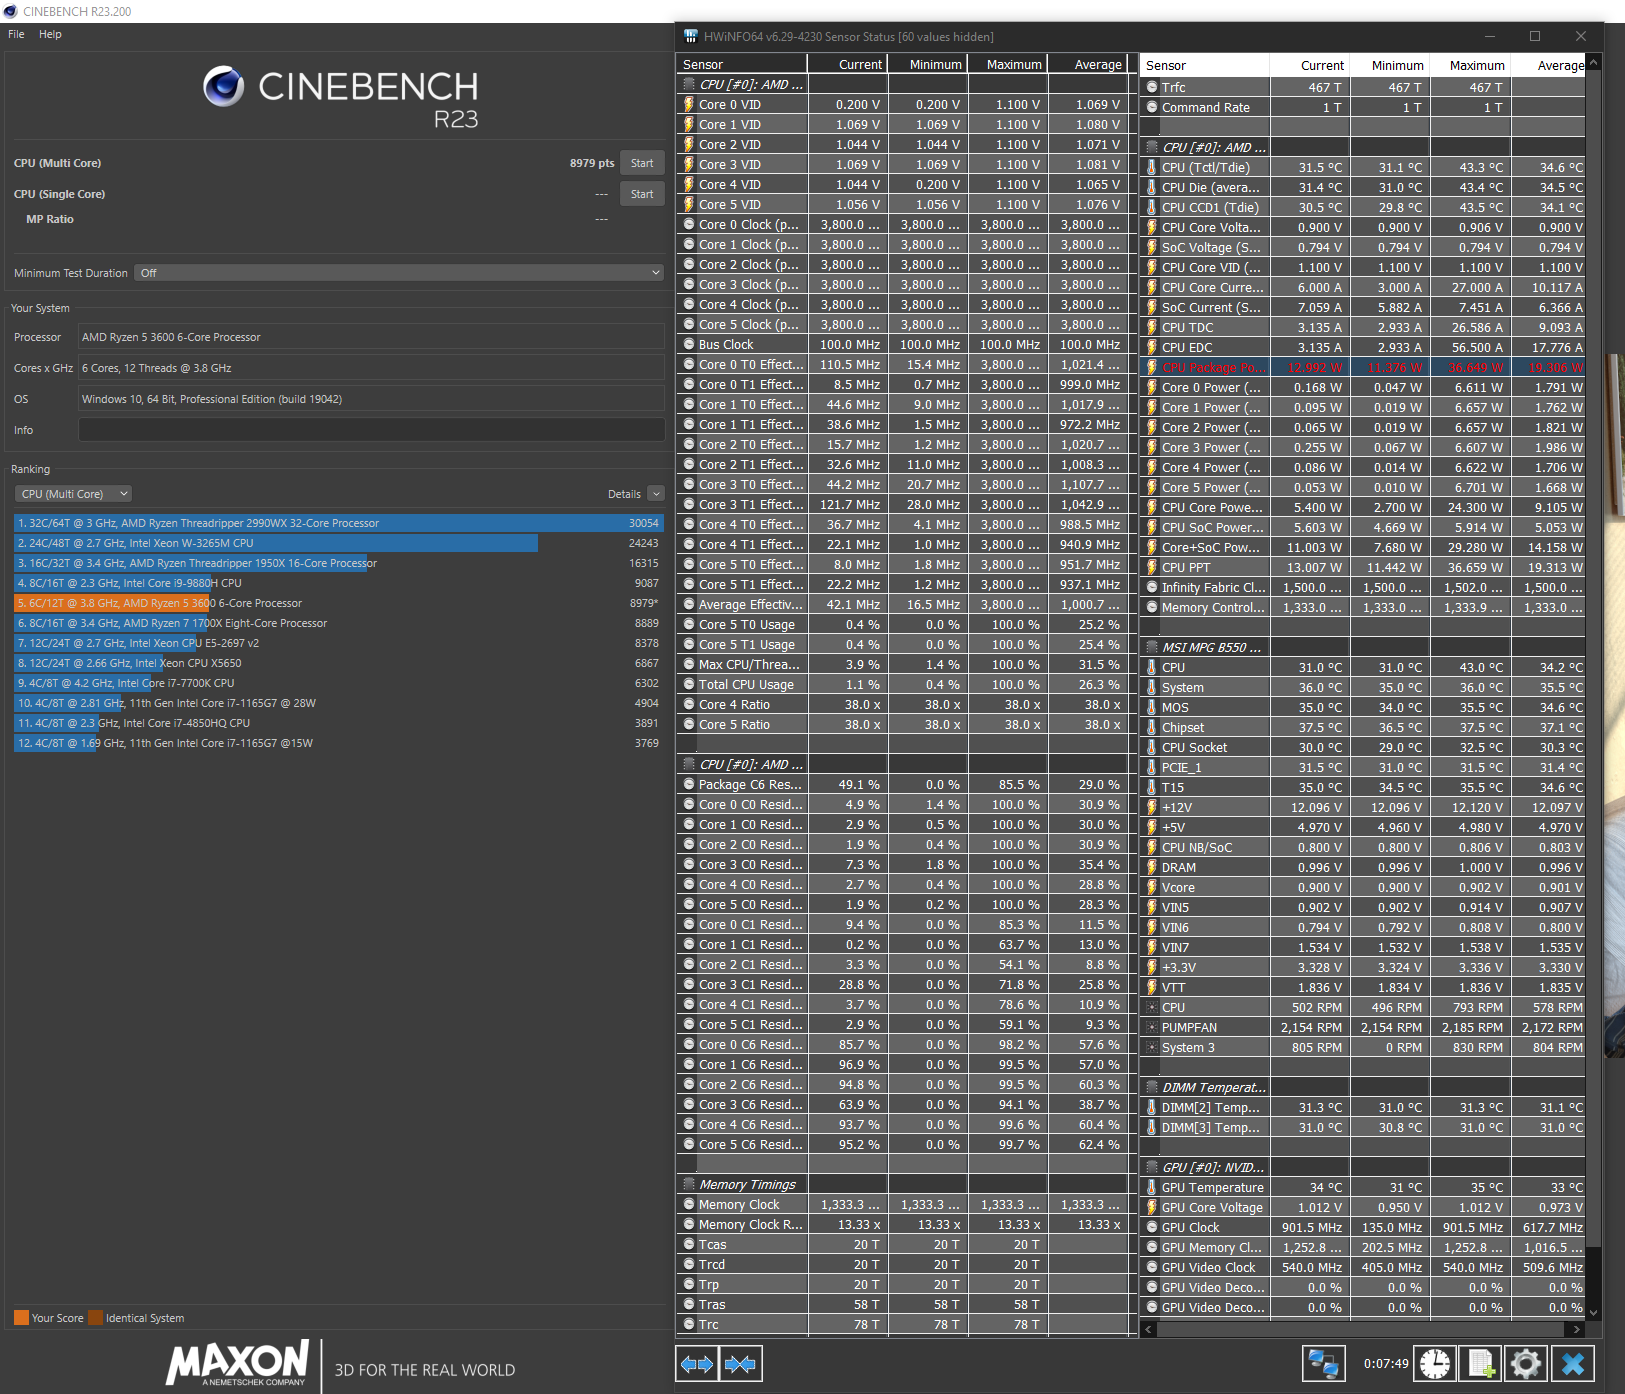Start the CPU (Single Core) benchmark
Viewport: 1625px width, 1394px height.
point(642,193)
